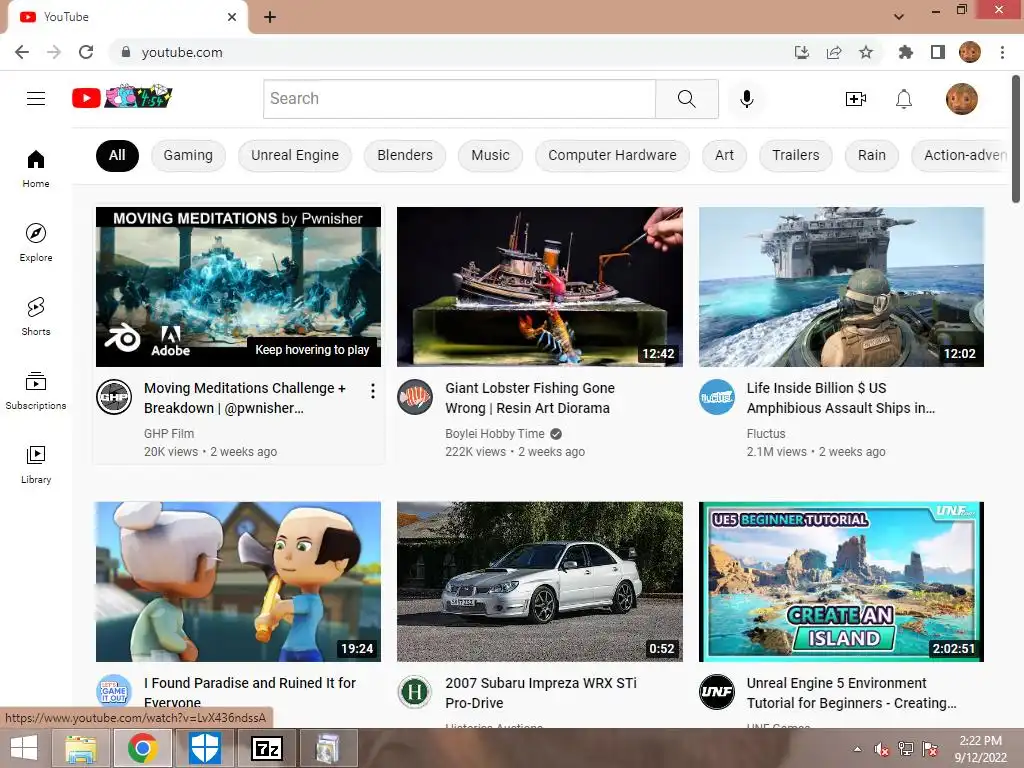The width and height of the screenshot is (1024, 768).
Task: Play the I Found Paradise thumbnail
Action: (238, 582)
